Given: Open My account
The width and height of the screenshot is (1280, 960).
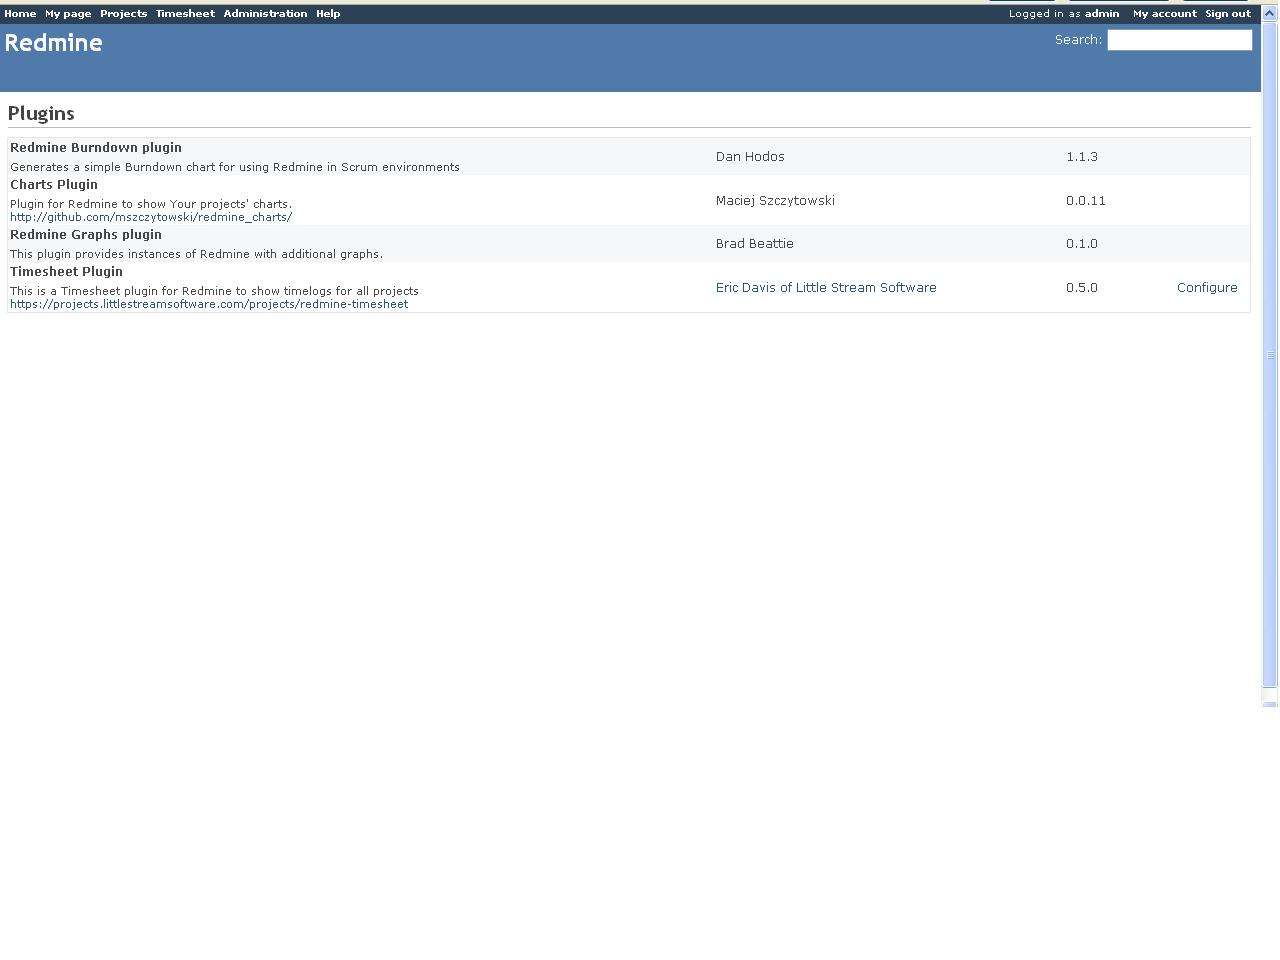Looking at the screenshot, I should 1165,14.
